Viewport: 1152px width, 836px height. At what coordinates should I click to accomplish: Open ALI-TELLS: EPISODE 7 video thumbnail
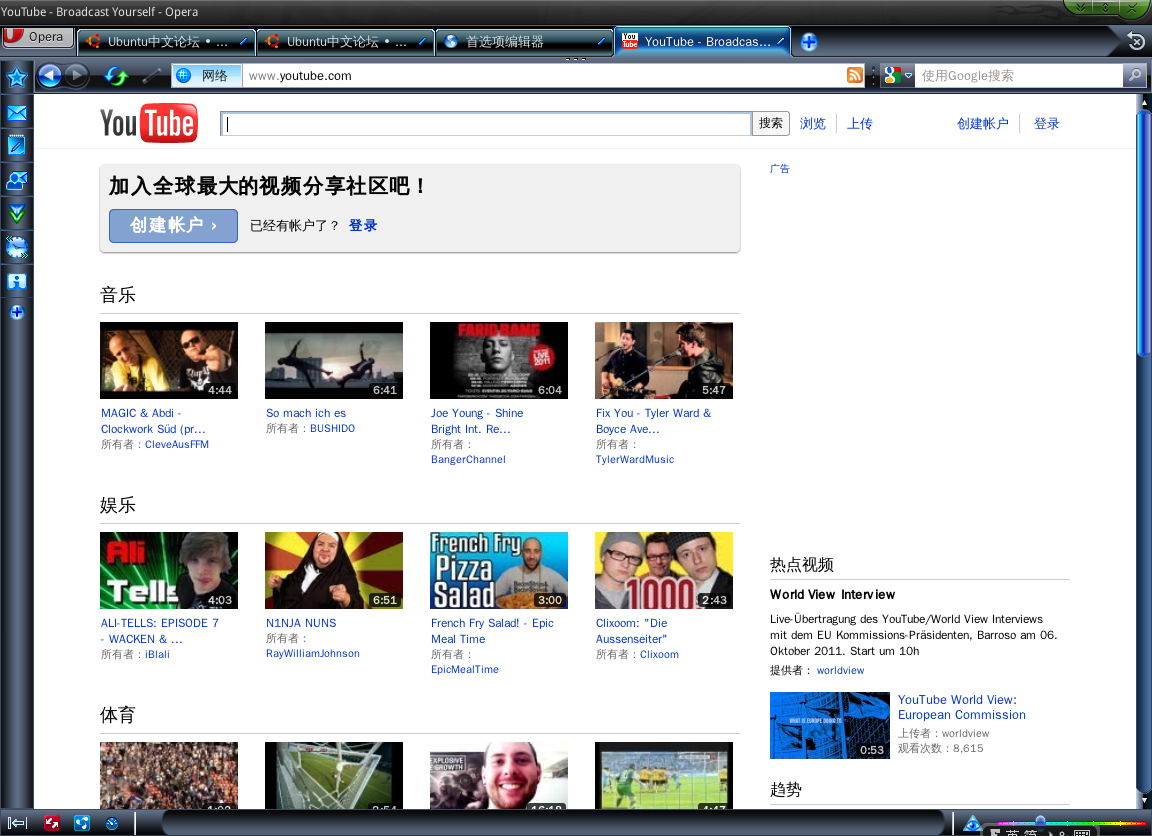(x=169, y=571)
